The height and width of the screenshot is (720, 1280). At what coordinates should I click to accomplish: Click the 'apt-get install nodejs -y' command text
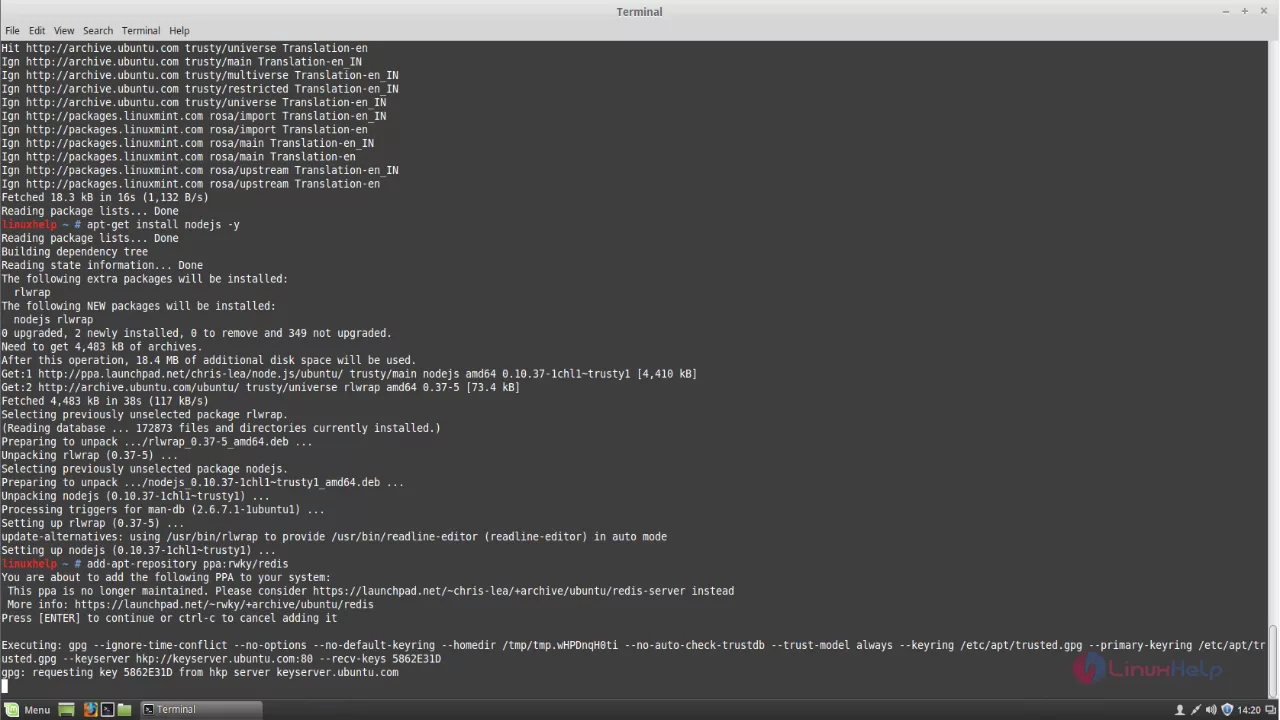[x=163, y=225]
